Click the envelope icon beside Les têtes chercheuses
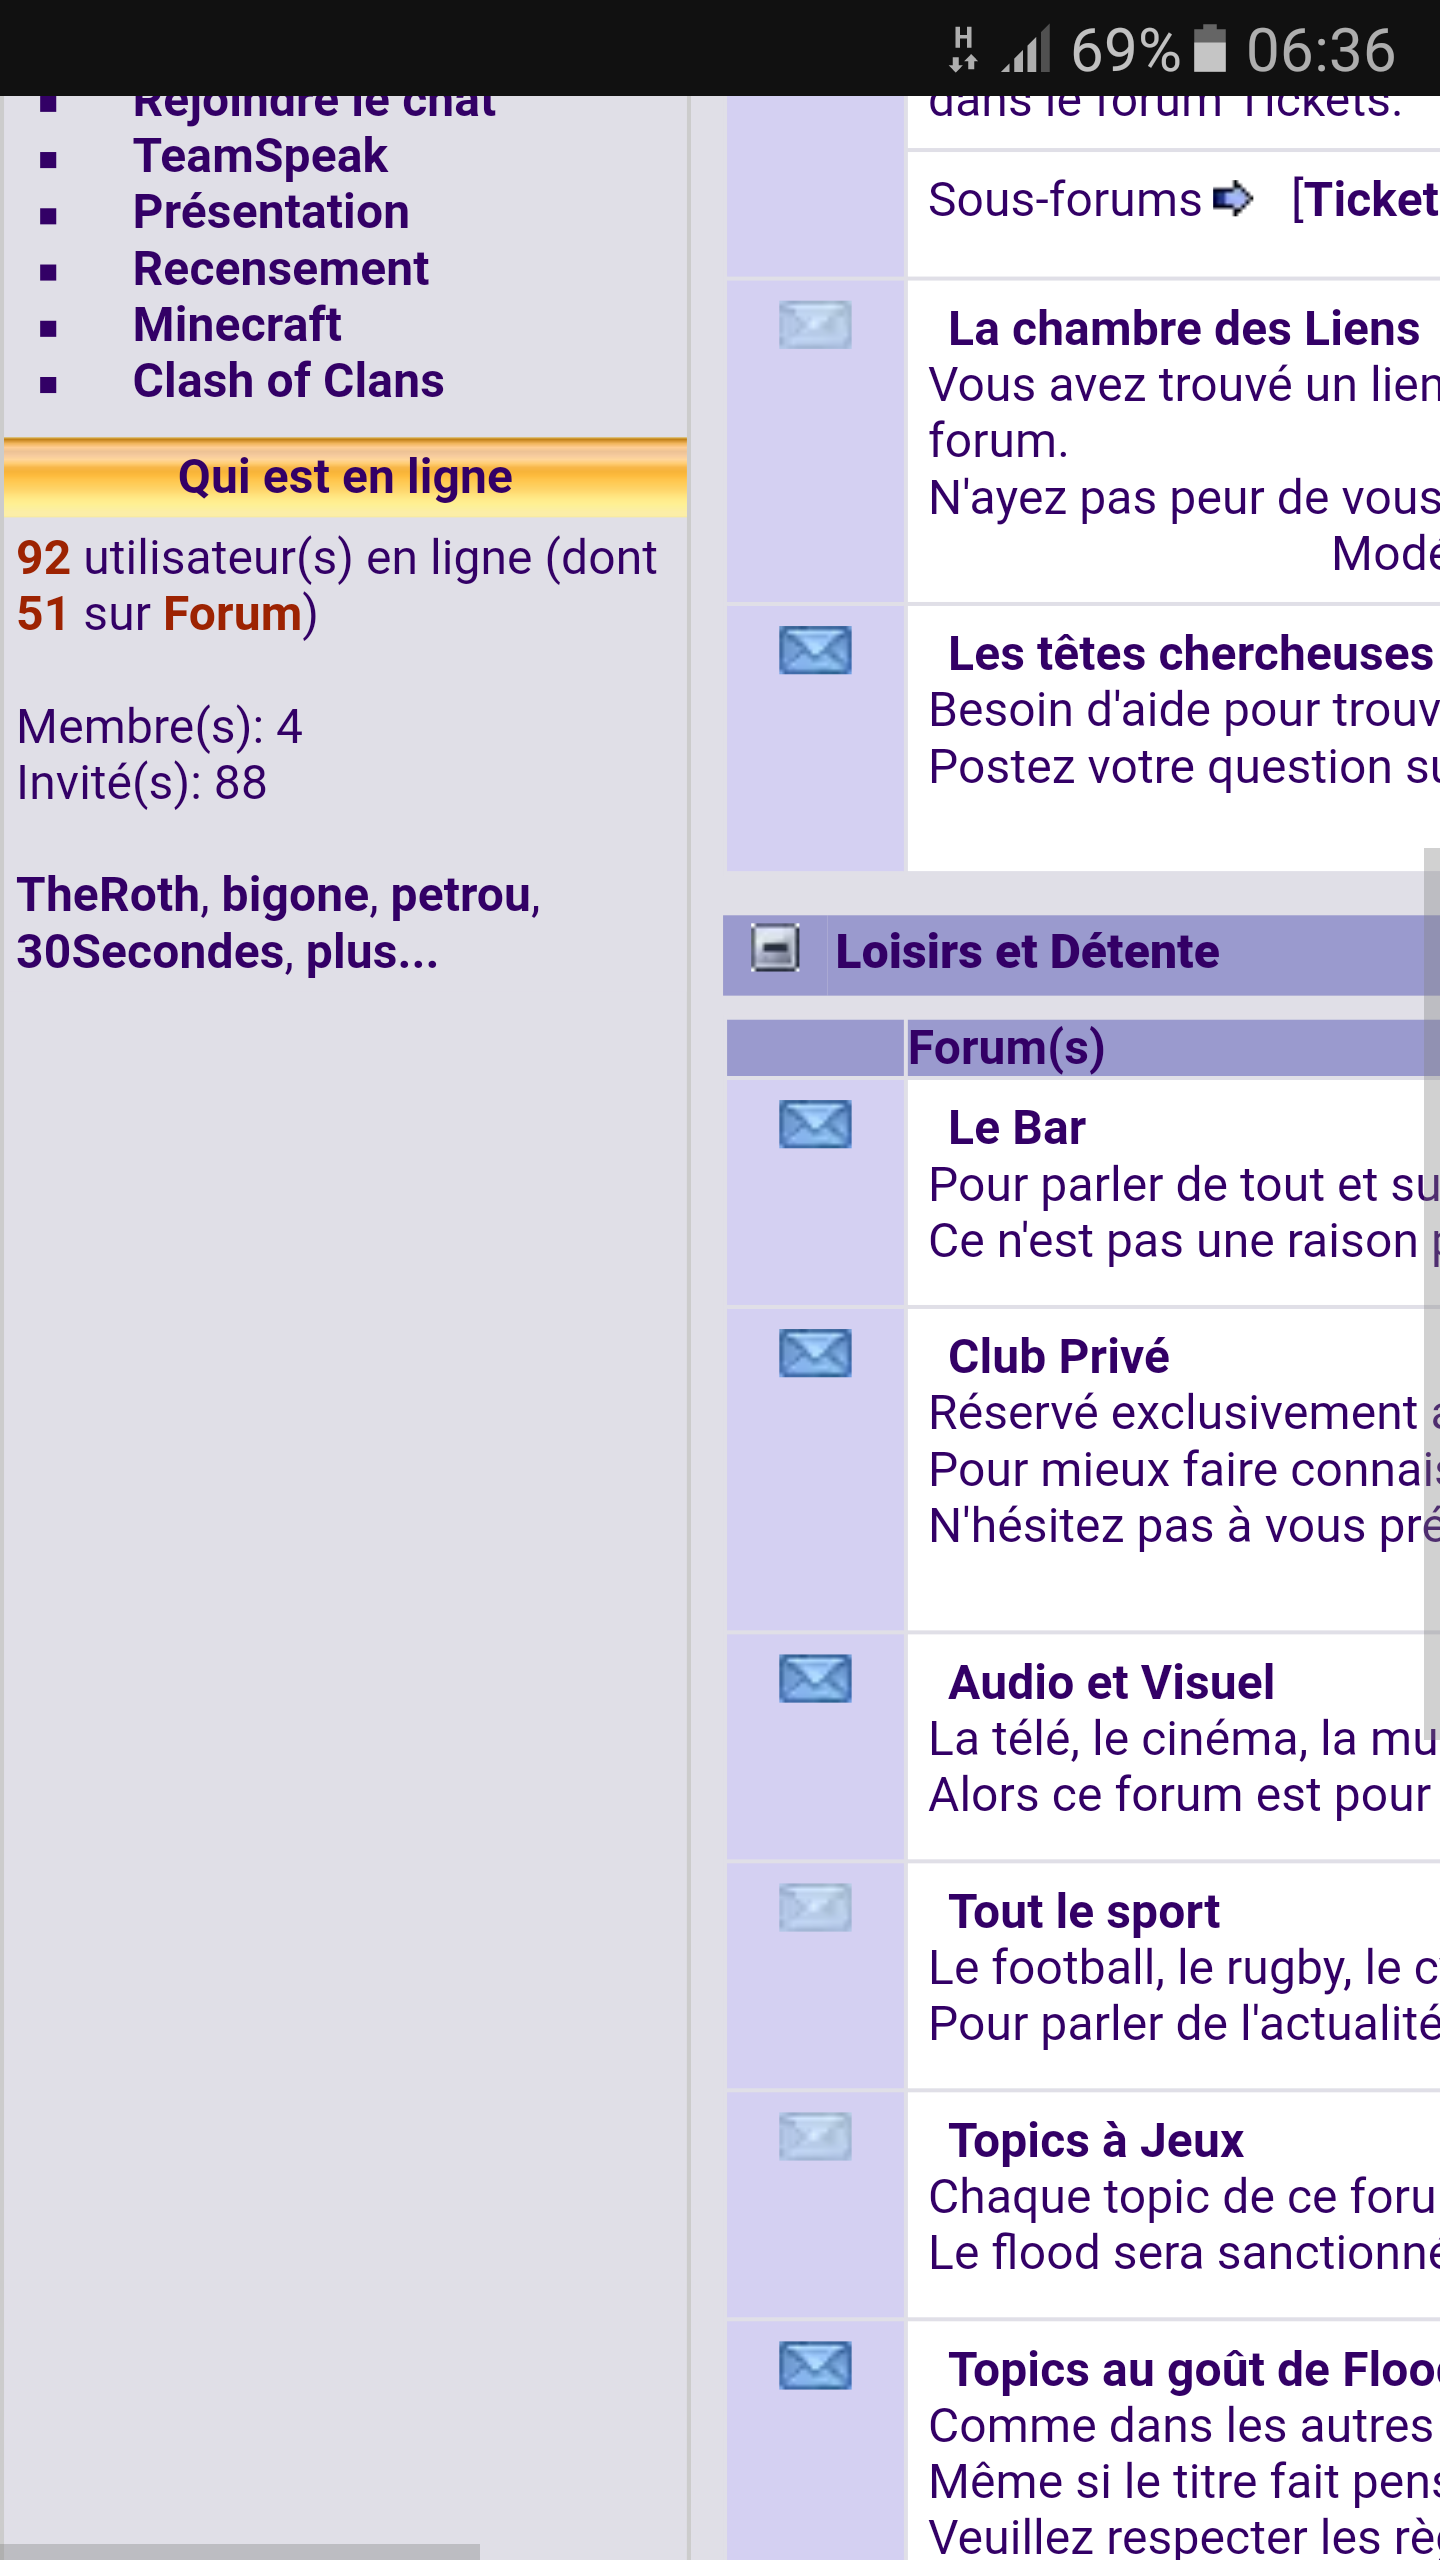1440x2560 pixels. coord(815,650)
